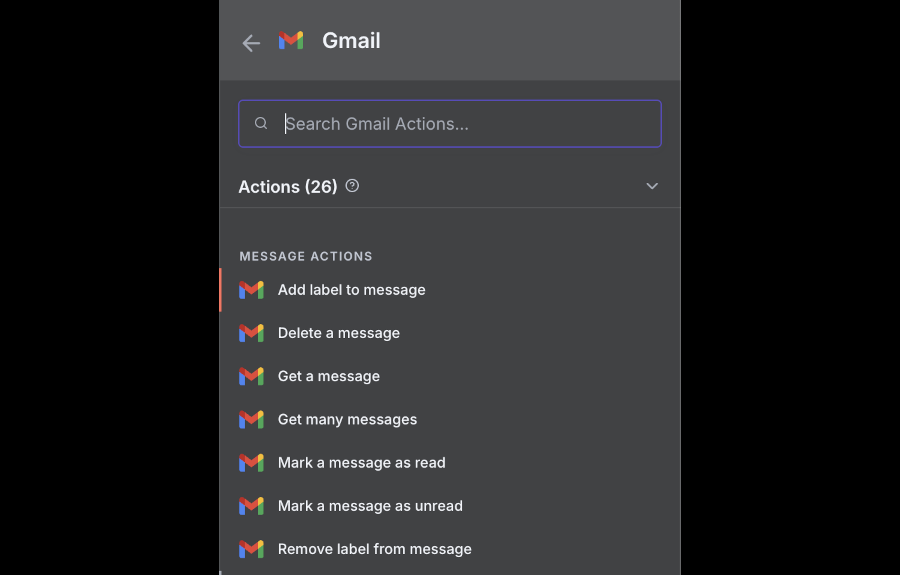This screenshot has height=575, width=900.
Task: Go back using the left arrow
Action: pos(251,43)
